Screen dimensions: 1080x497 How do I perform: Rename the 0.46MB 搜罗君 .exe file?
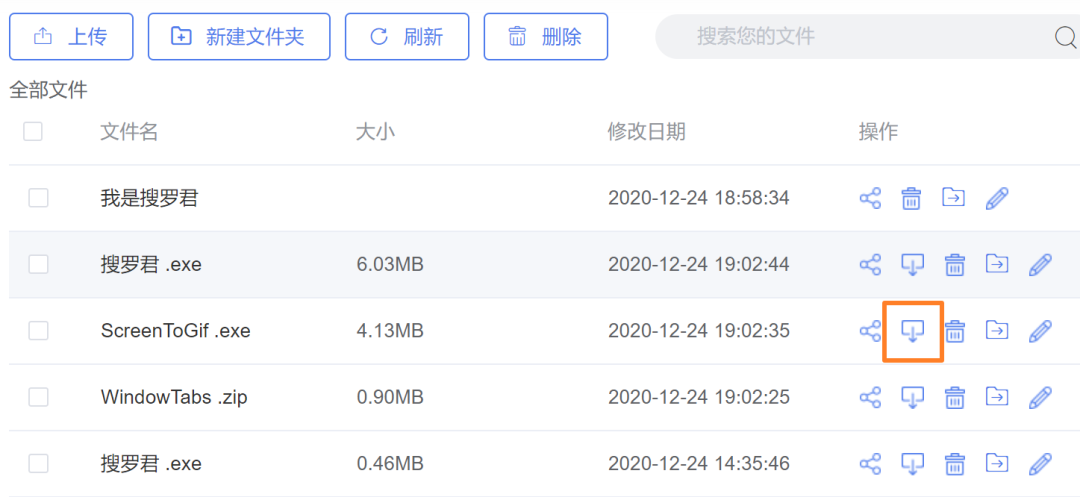coord(1040,463)
